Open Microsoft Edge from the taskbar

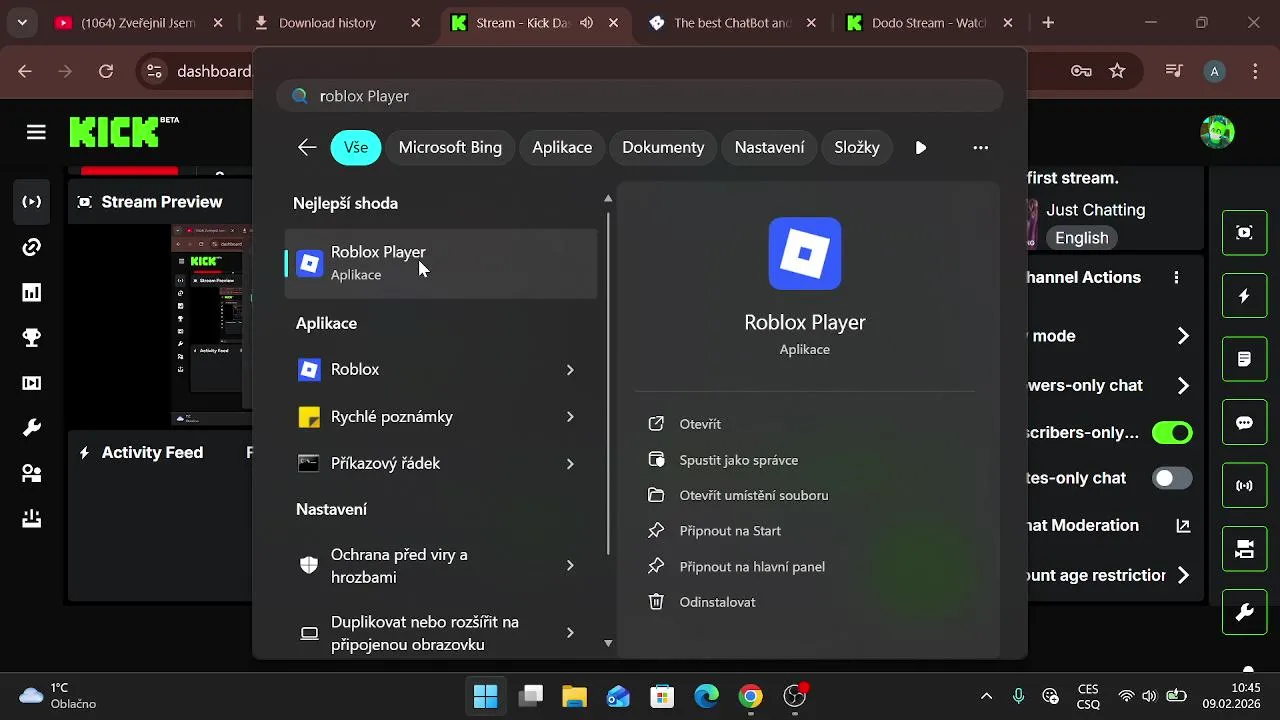706,696
